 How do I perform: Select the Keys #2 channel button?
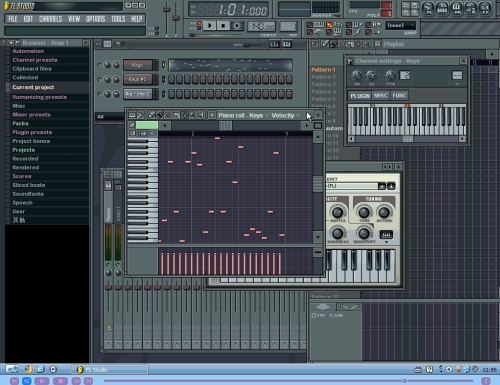click(138, 79)
